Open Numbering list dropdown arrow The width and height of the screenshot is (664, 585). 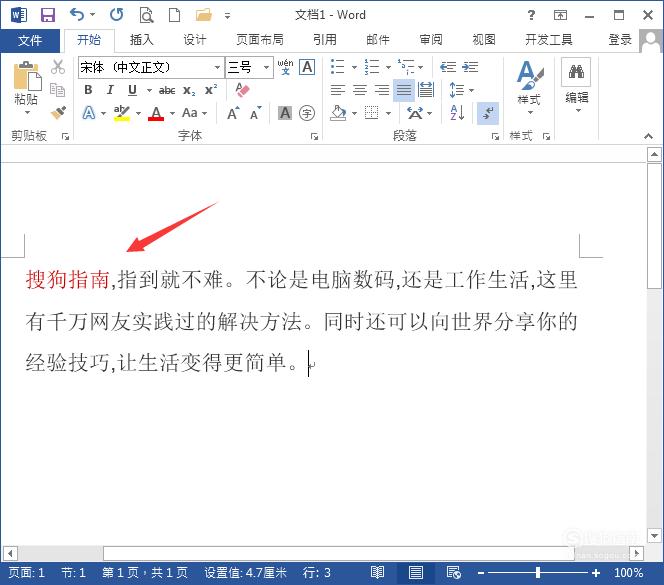coord(388,67)
